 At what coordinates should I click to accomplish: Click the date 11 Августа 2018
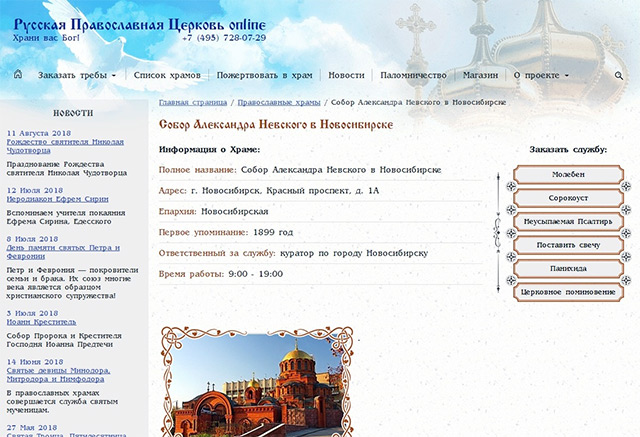pyautogui.click(x=39, y=133)
